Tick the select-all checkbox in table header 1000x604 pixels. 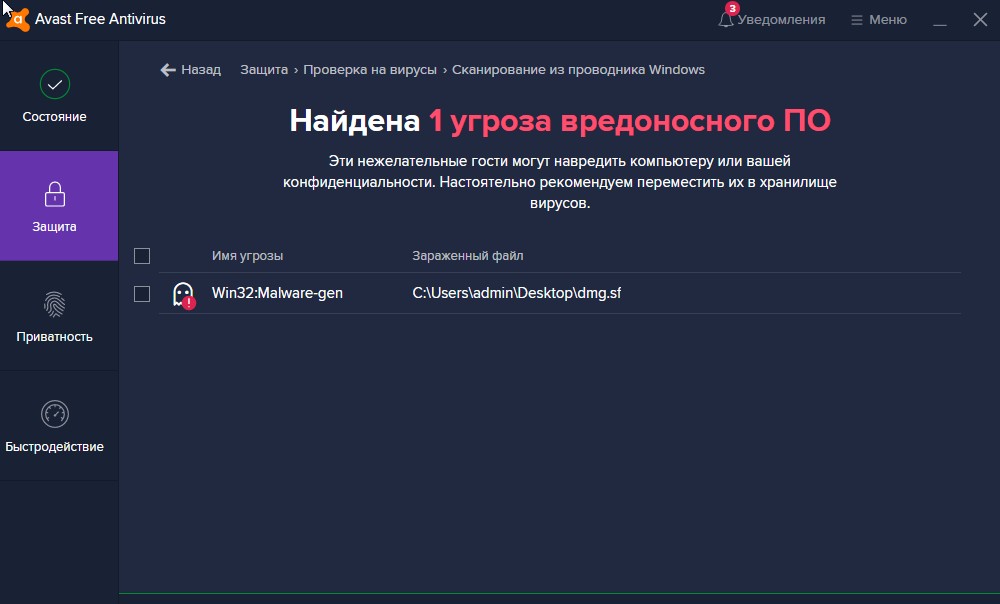coord(142,256)
